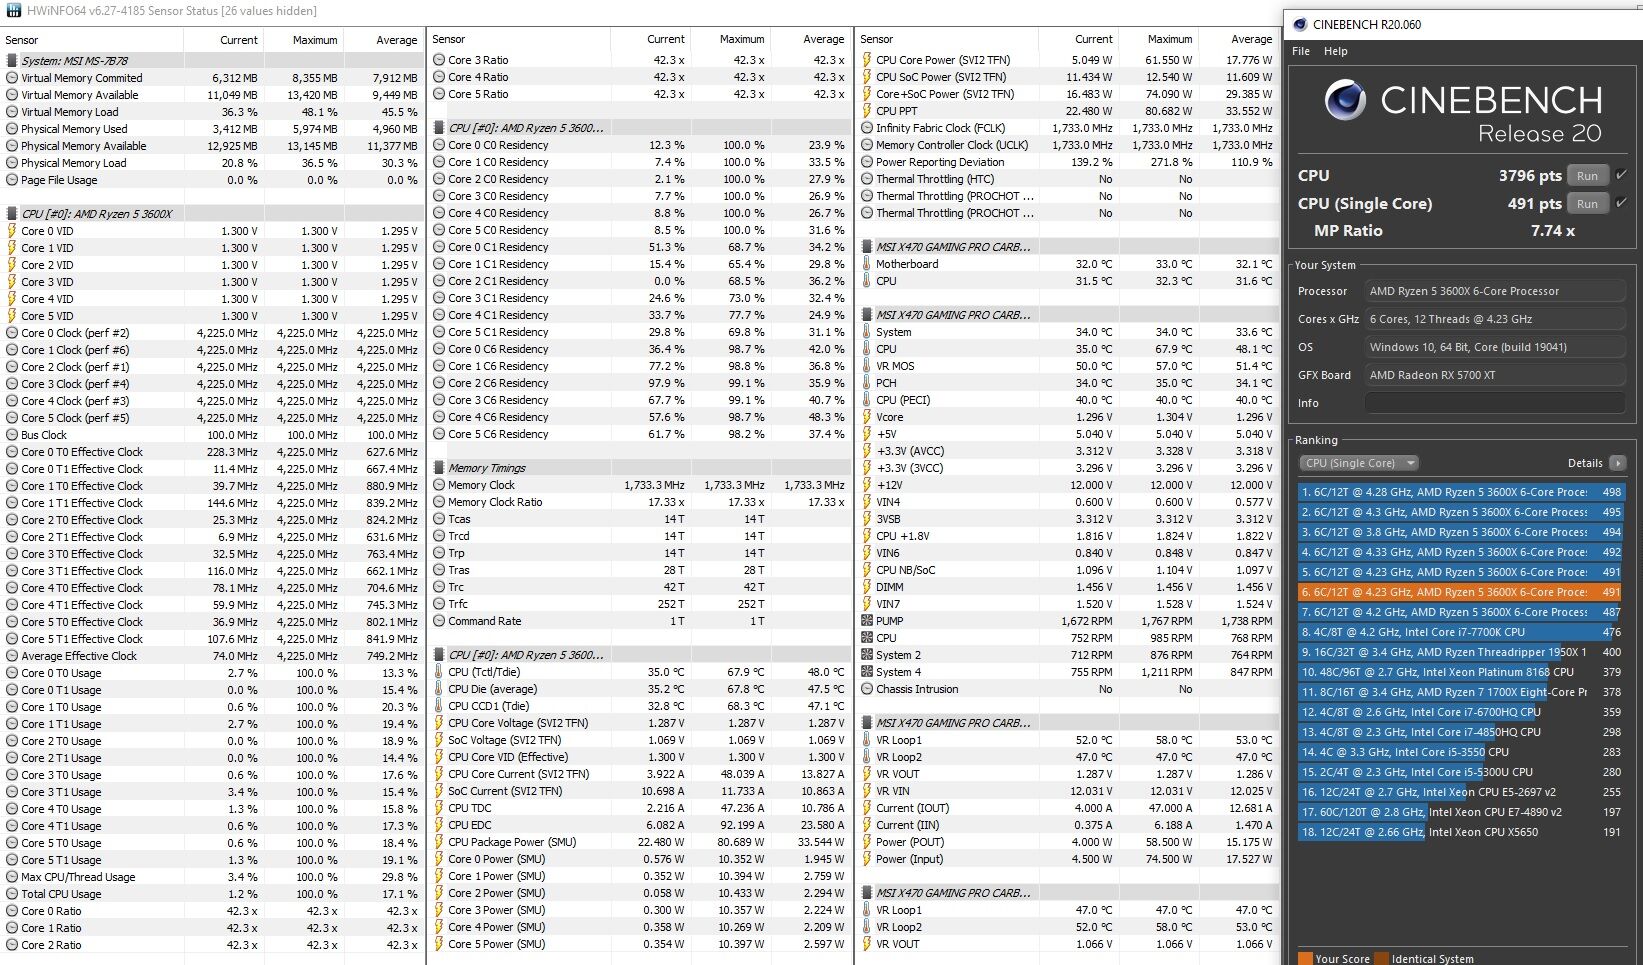
Task: Select ranking entry 1 at 4.28 GHz
Action: point(1461,492)
